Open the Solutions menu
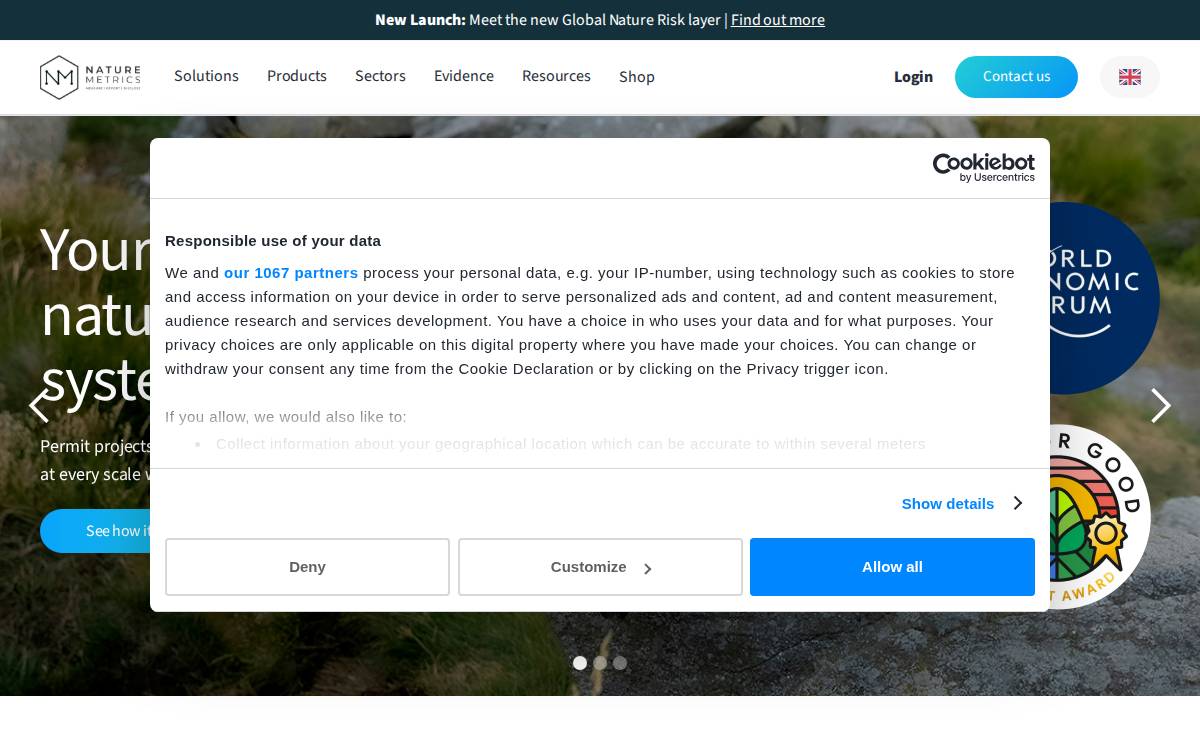Image resolution: width=1200 pixels, height=750 pixels. 206,76
